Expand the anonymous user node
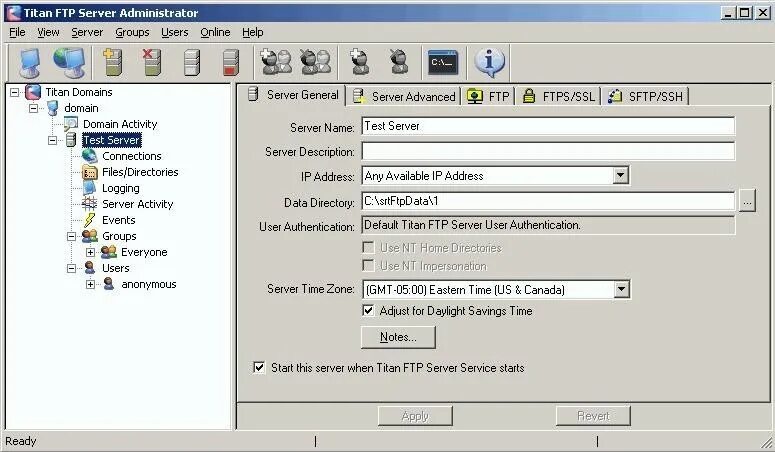The width and height of the screenshot is (775, 452). click(x=90, y=284)
